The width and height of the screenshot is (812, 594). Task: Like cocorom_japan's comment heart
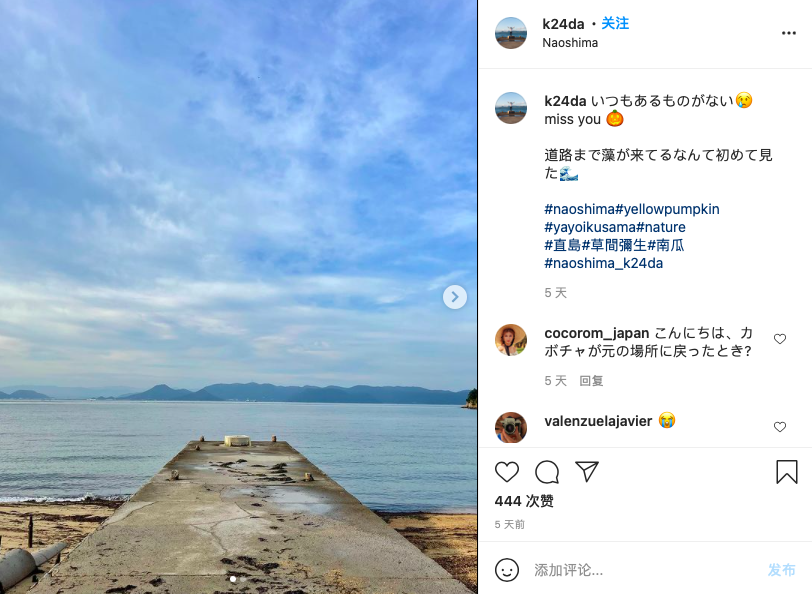(779, 339)
